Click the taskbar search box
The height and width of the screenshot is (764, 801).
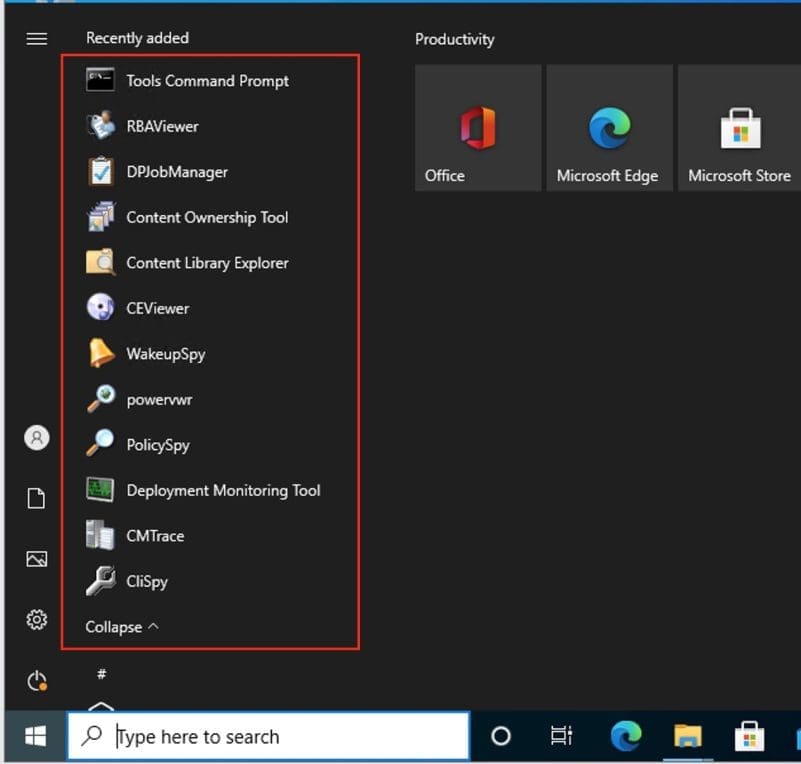[268, 737]
